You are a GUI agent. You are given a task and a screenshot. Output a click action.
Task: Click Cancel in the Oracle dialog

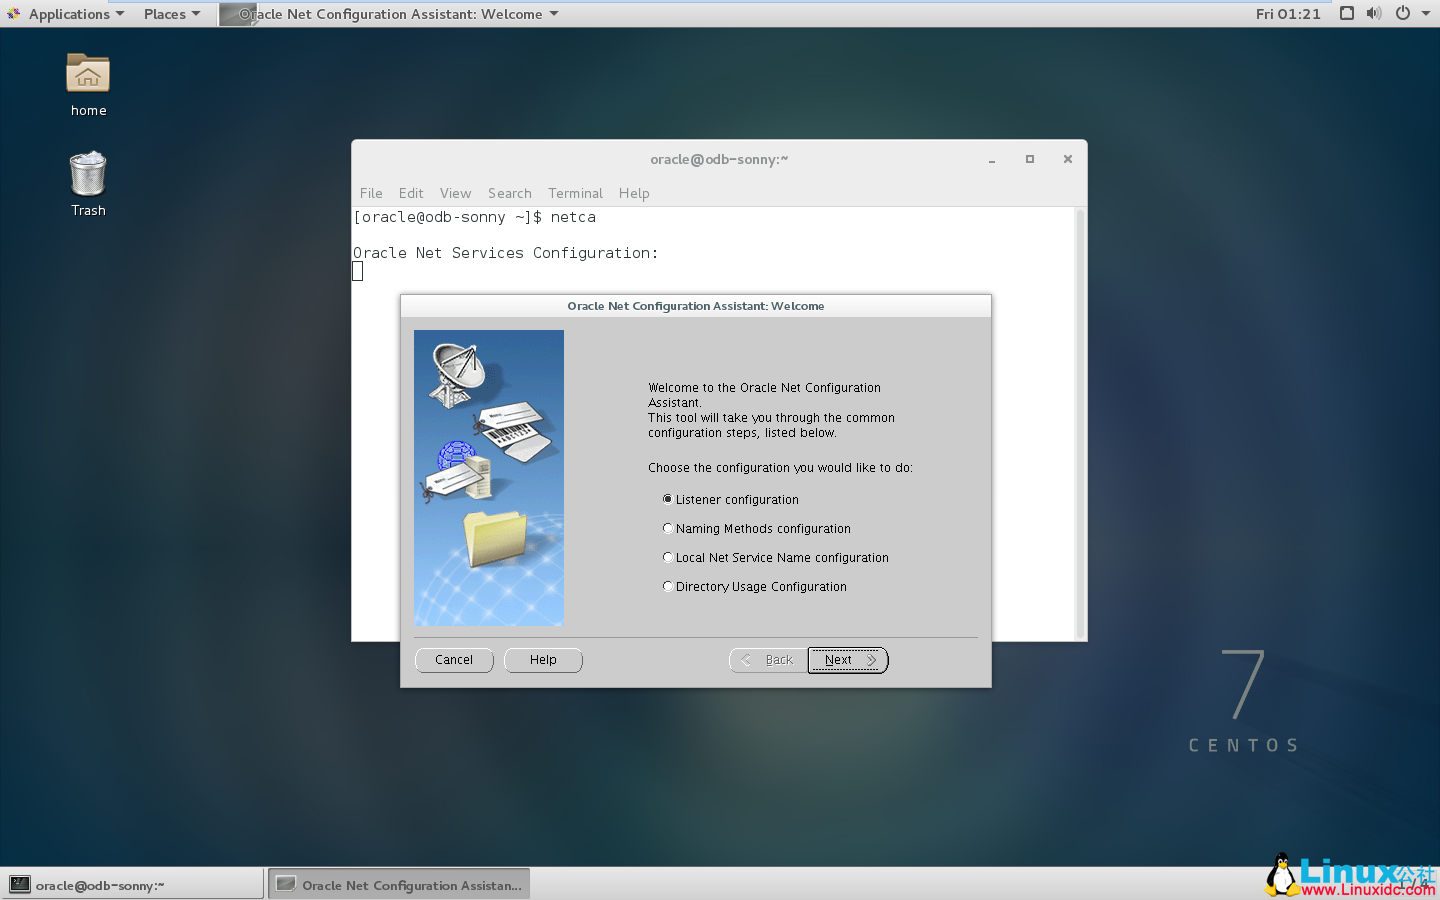coord(454,660)
